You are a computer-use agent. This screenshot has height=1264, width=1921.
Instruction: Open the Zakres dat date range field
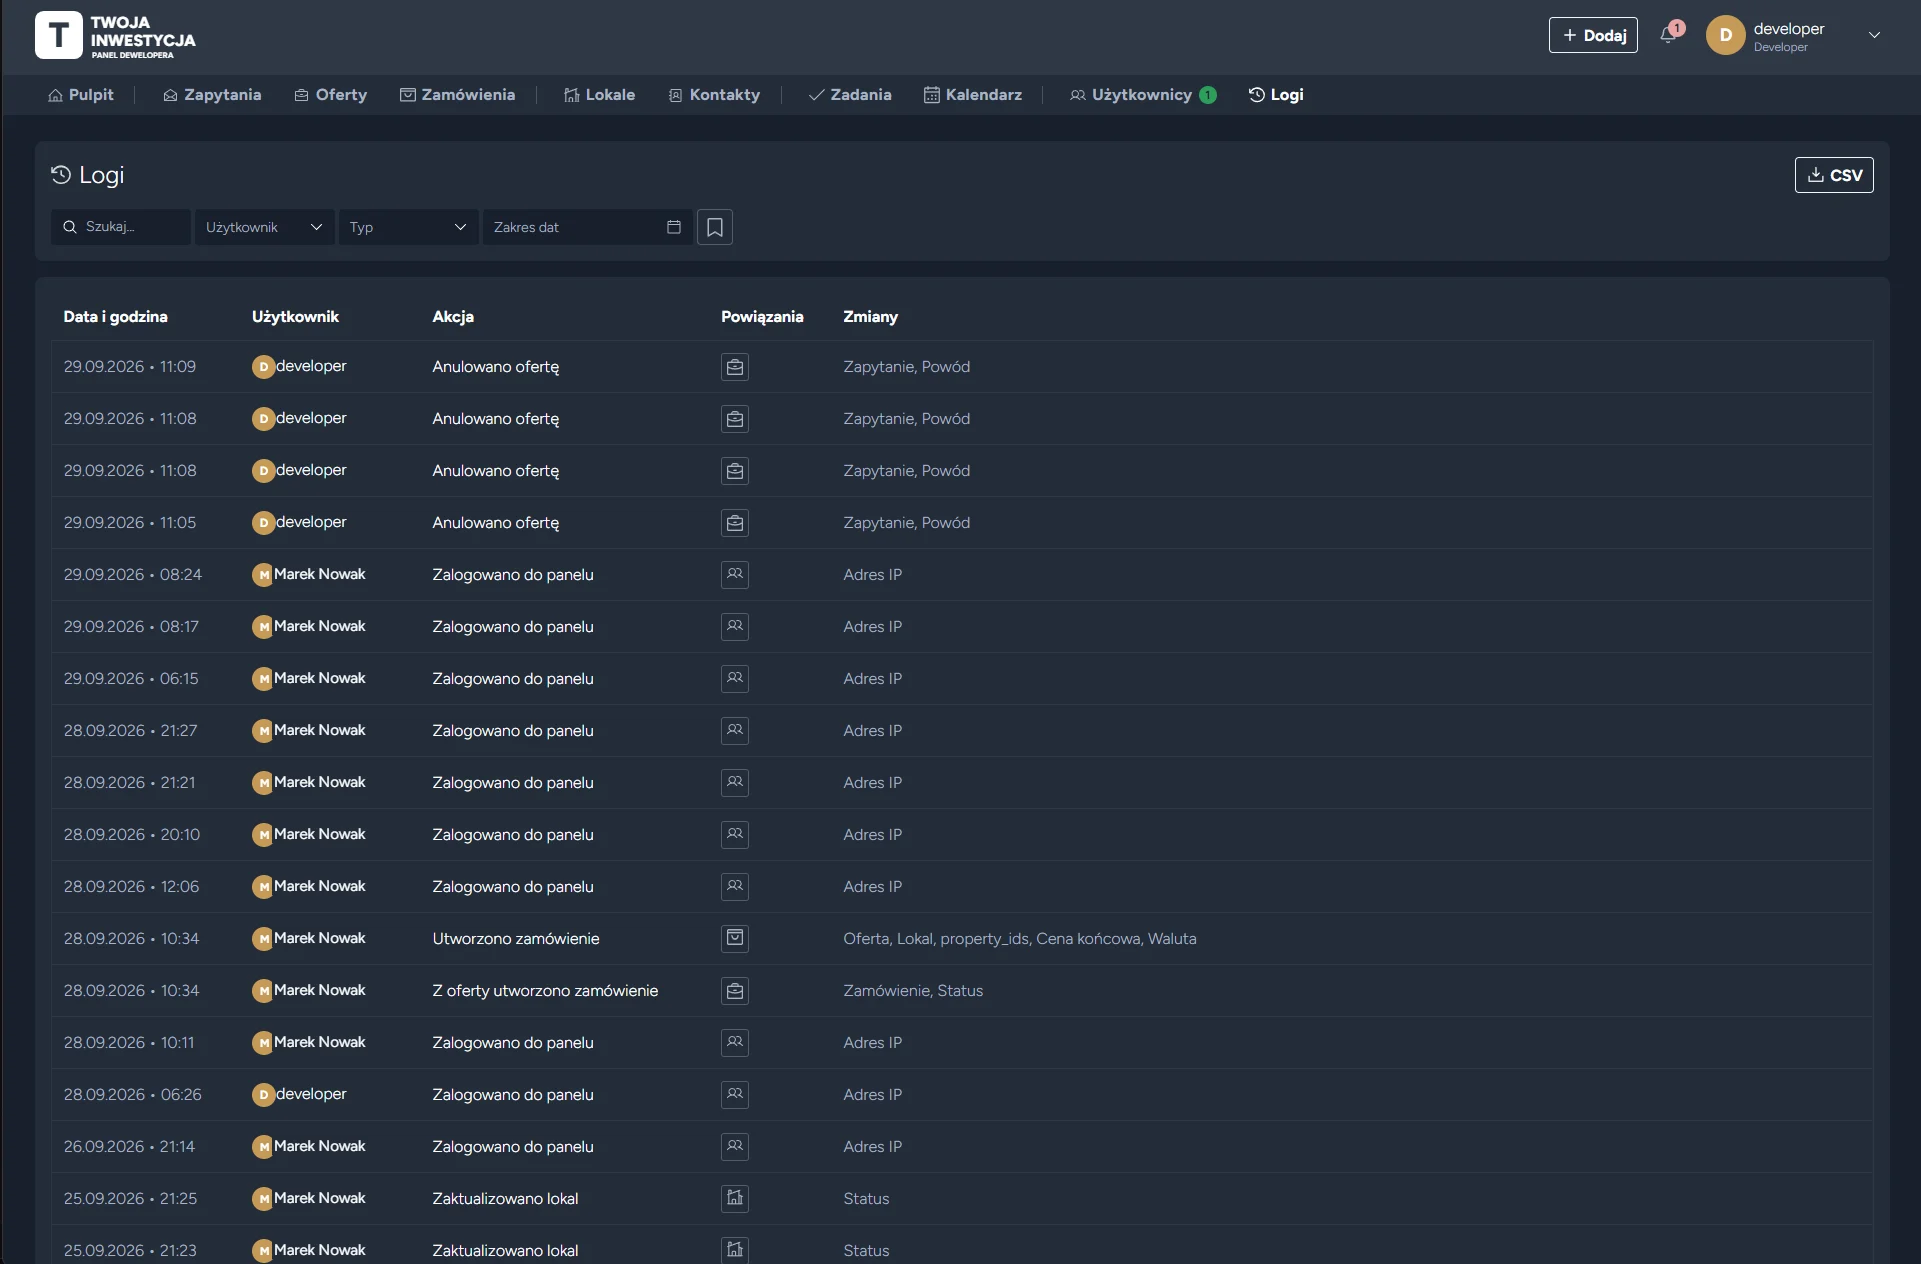point(587,227)
